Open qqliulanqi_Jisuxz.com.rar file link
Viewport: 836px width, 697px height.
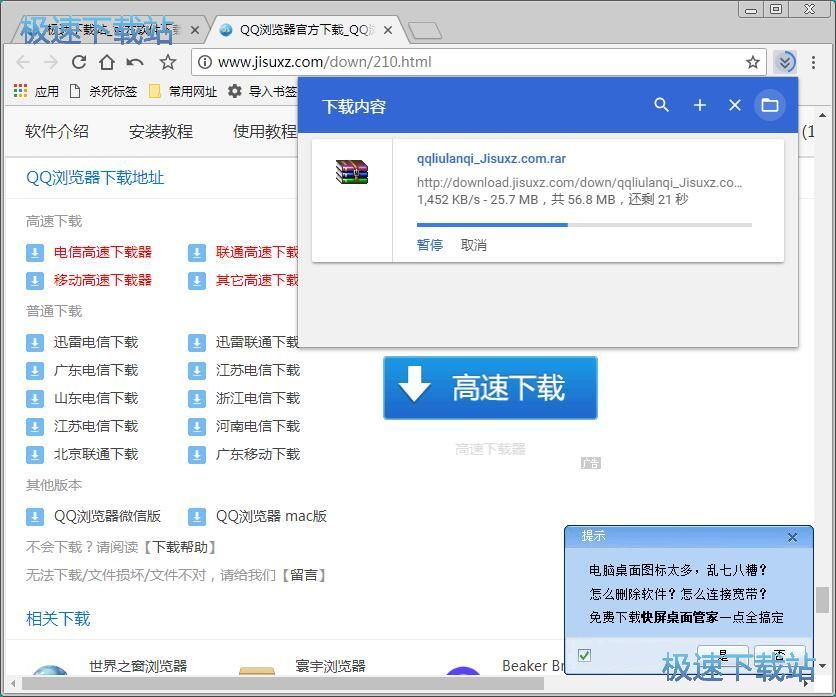tap(491, 158)
